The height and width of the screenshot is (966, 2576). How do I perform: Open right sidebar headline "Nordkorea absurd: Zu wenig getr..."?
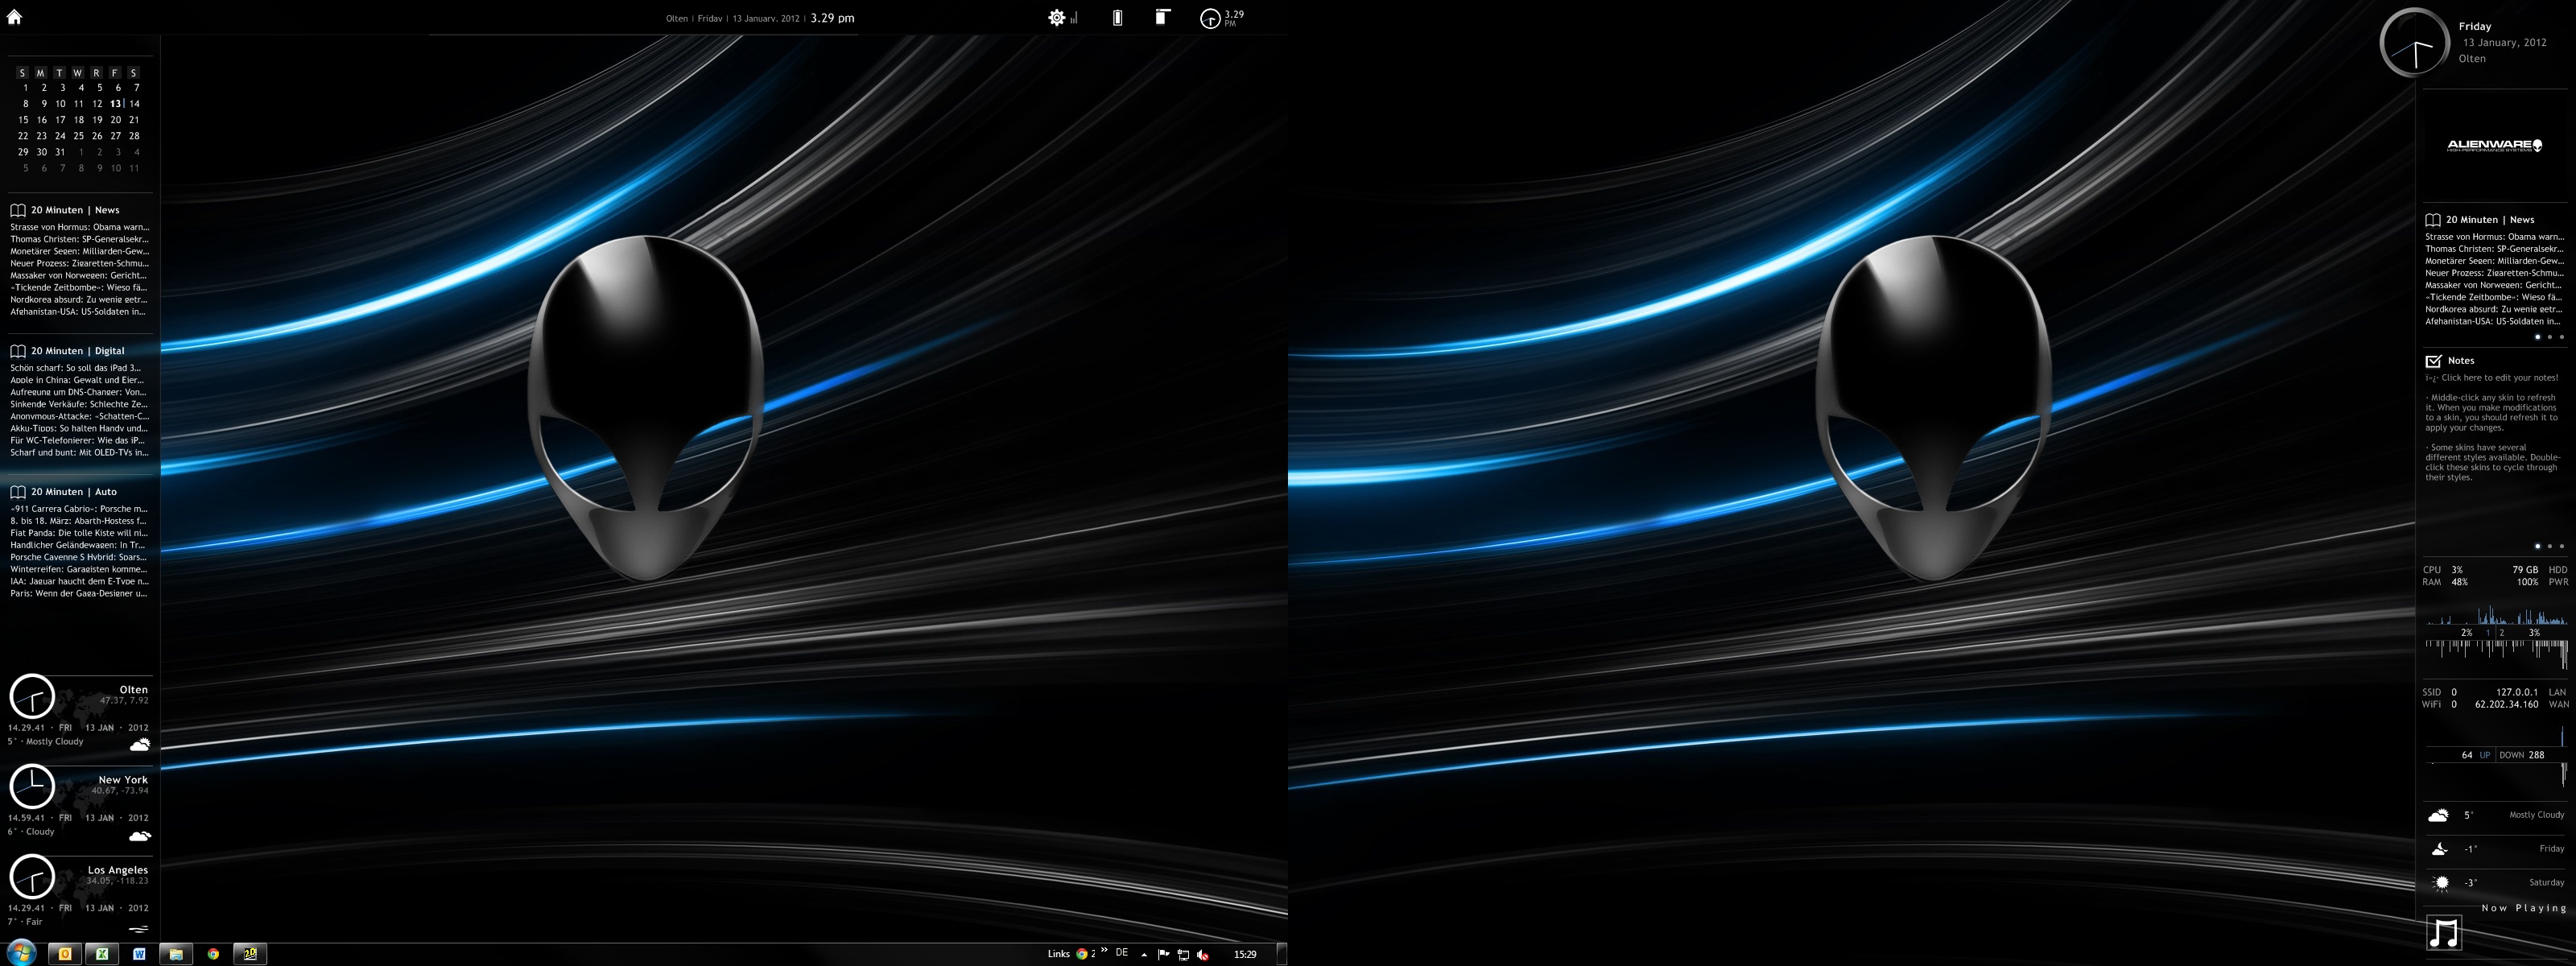pyautogui.click(x=2493, y=309)
